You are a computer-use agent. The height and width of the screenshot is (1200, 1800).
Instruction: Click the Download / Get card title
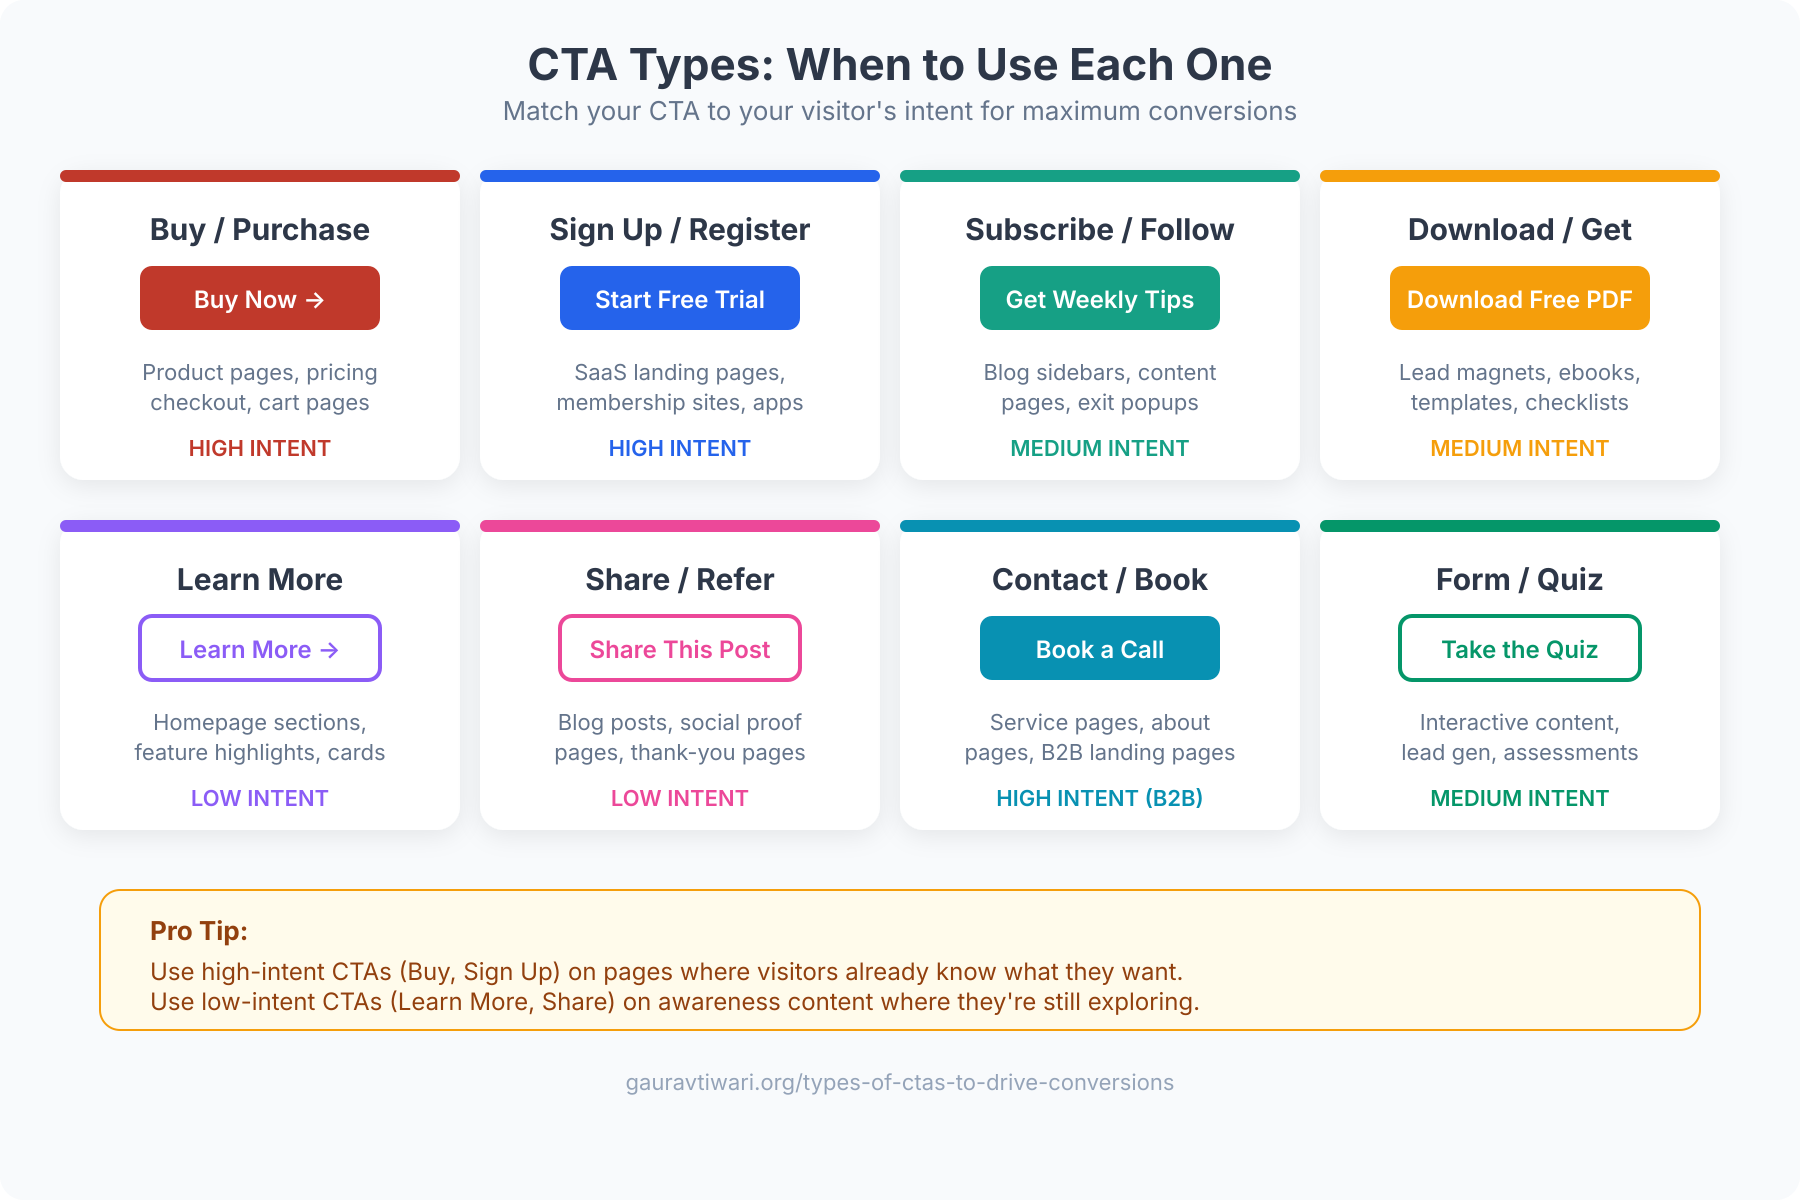1519,229
